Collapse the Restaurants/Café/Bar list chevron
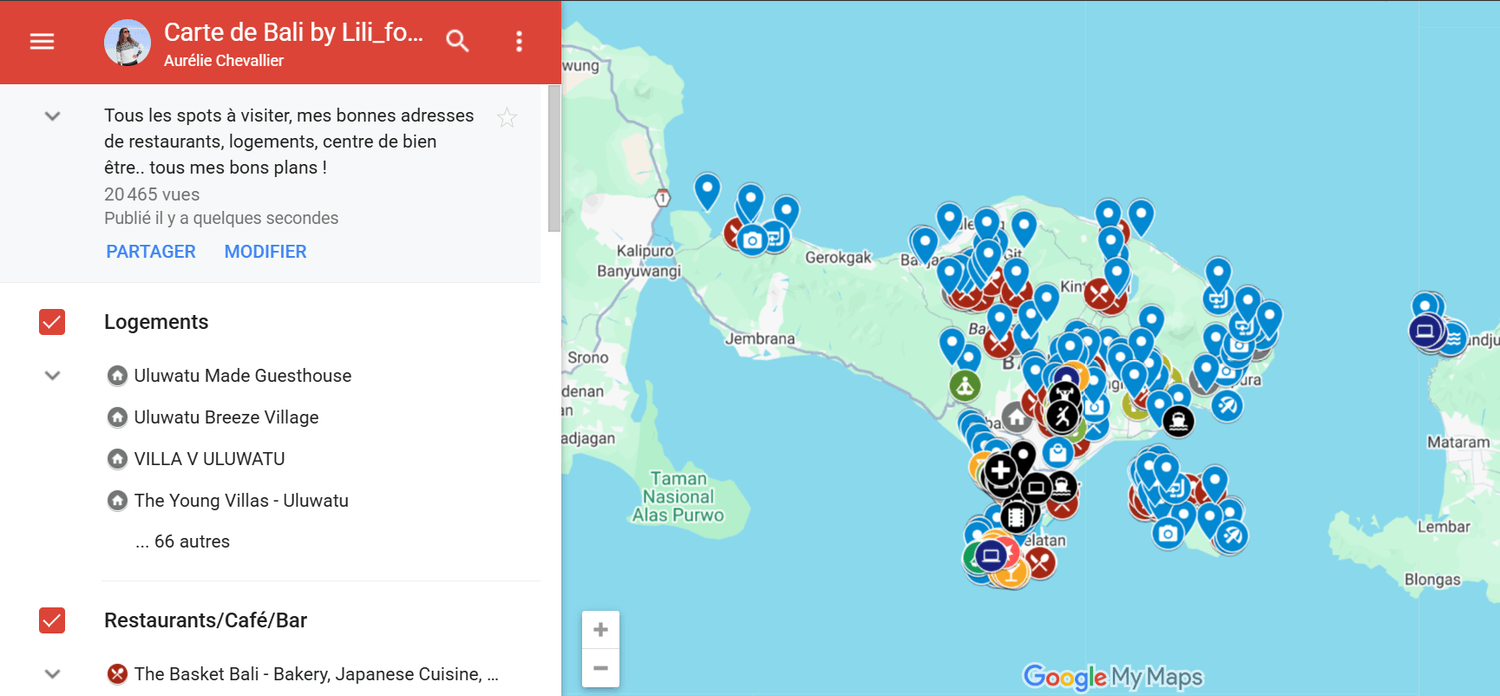 tap(53, 674)
